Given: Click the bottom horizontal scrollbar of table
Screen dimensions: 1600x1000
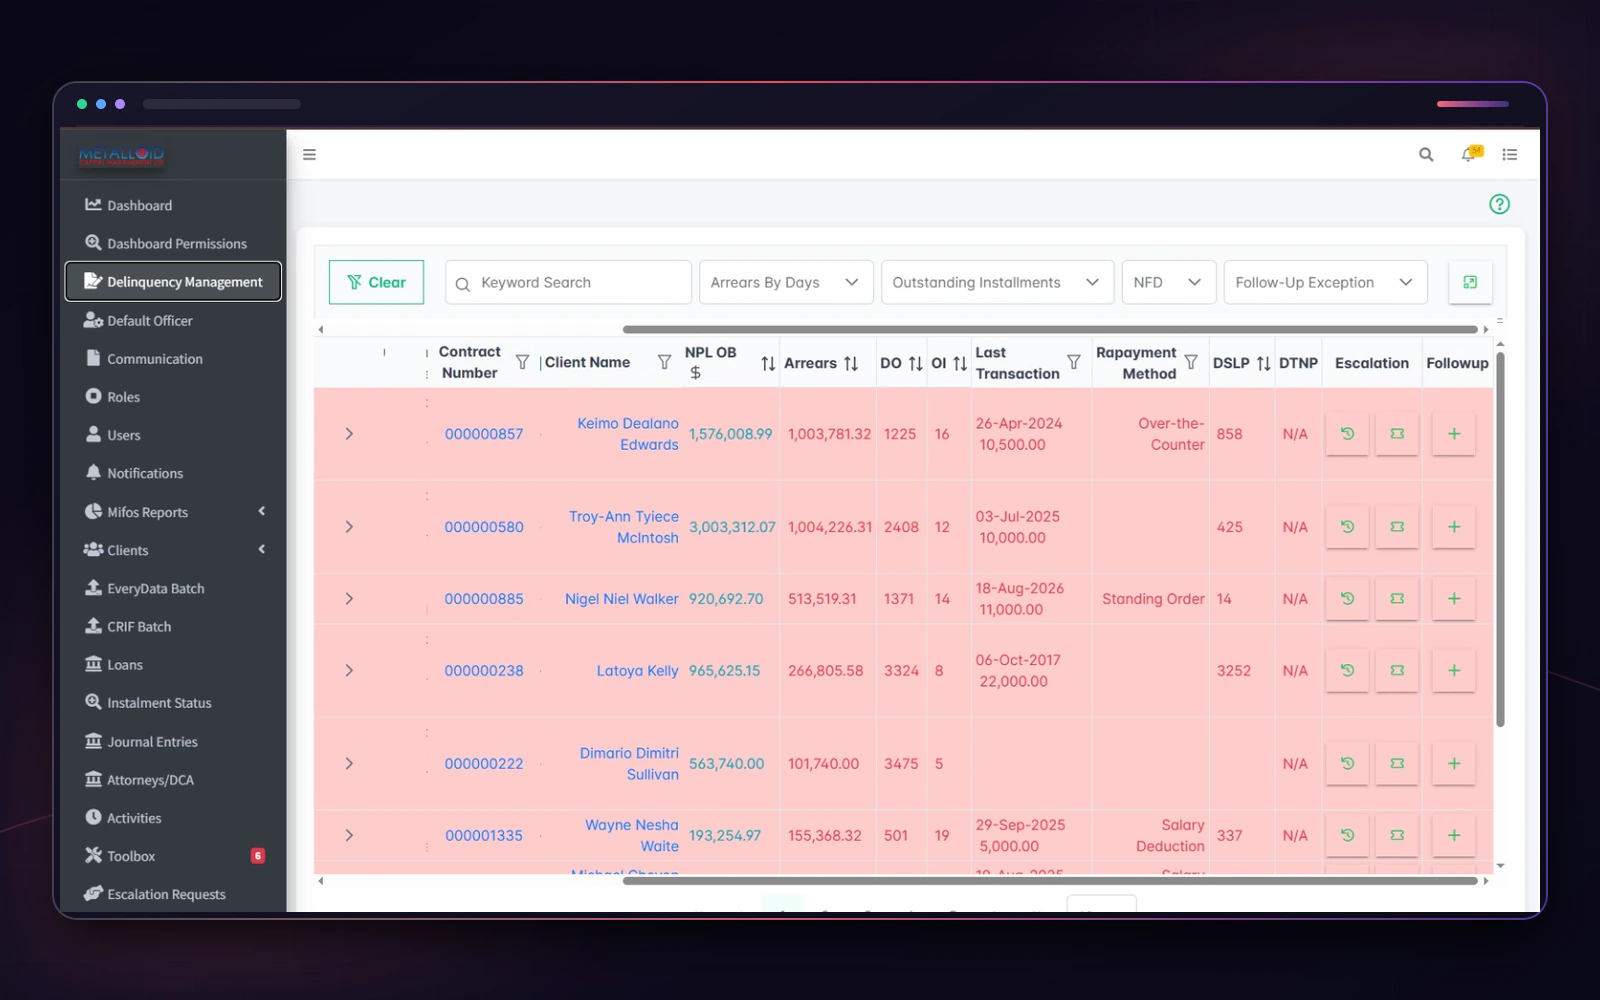Looking at the screenshot, I should [1050, 881].
